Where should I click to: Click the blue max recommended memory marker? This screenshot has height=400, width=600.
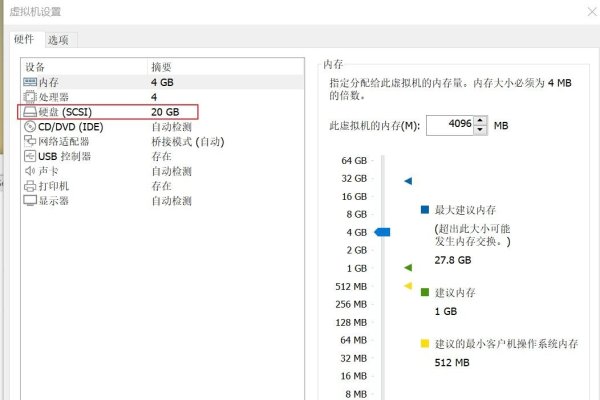point(408,181)
